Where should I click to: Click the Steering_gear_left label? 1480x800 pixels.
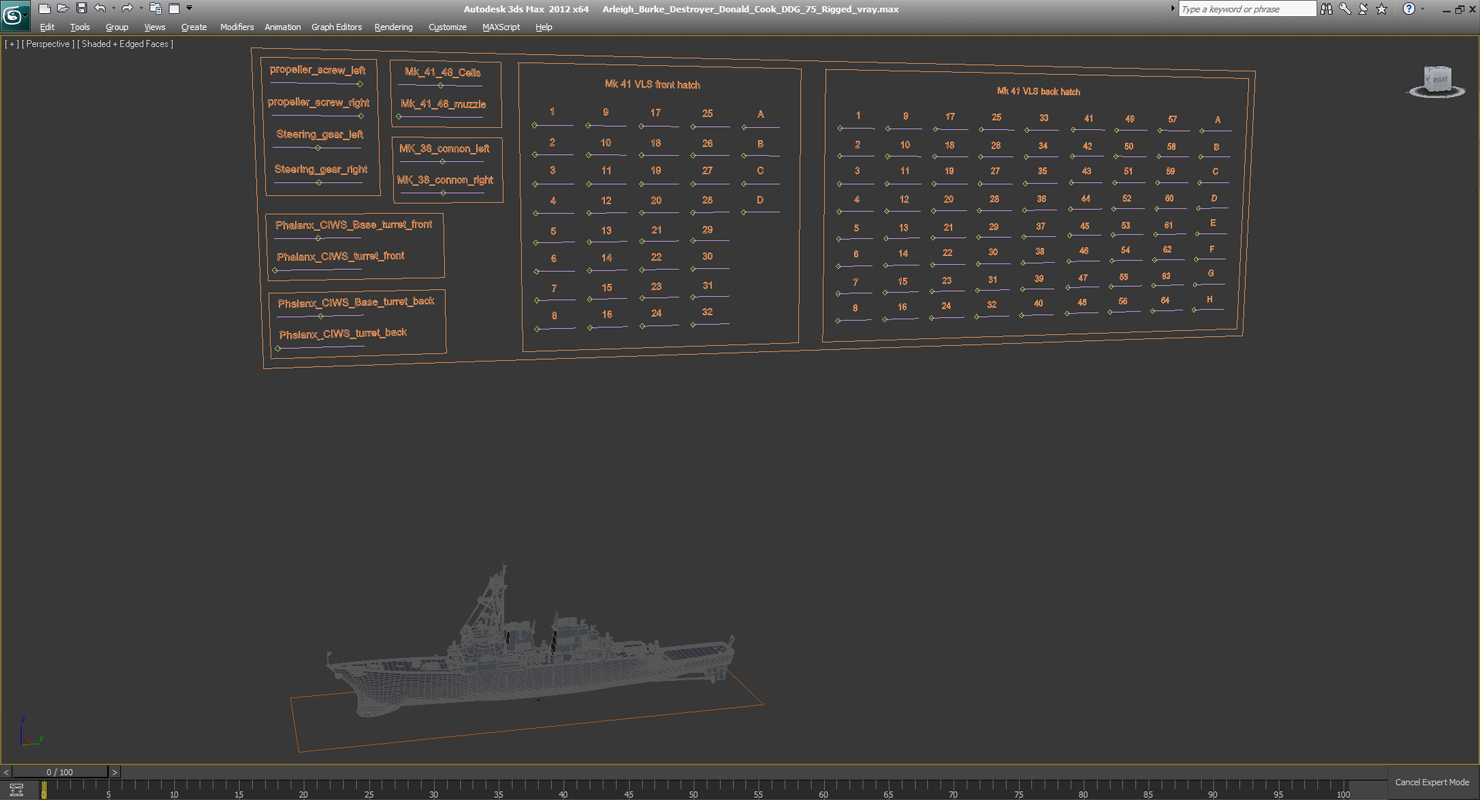click(319, 134)
